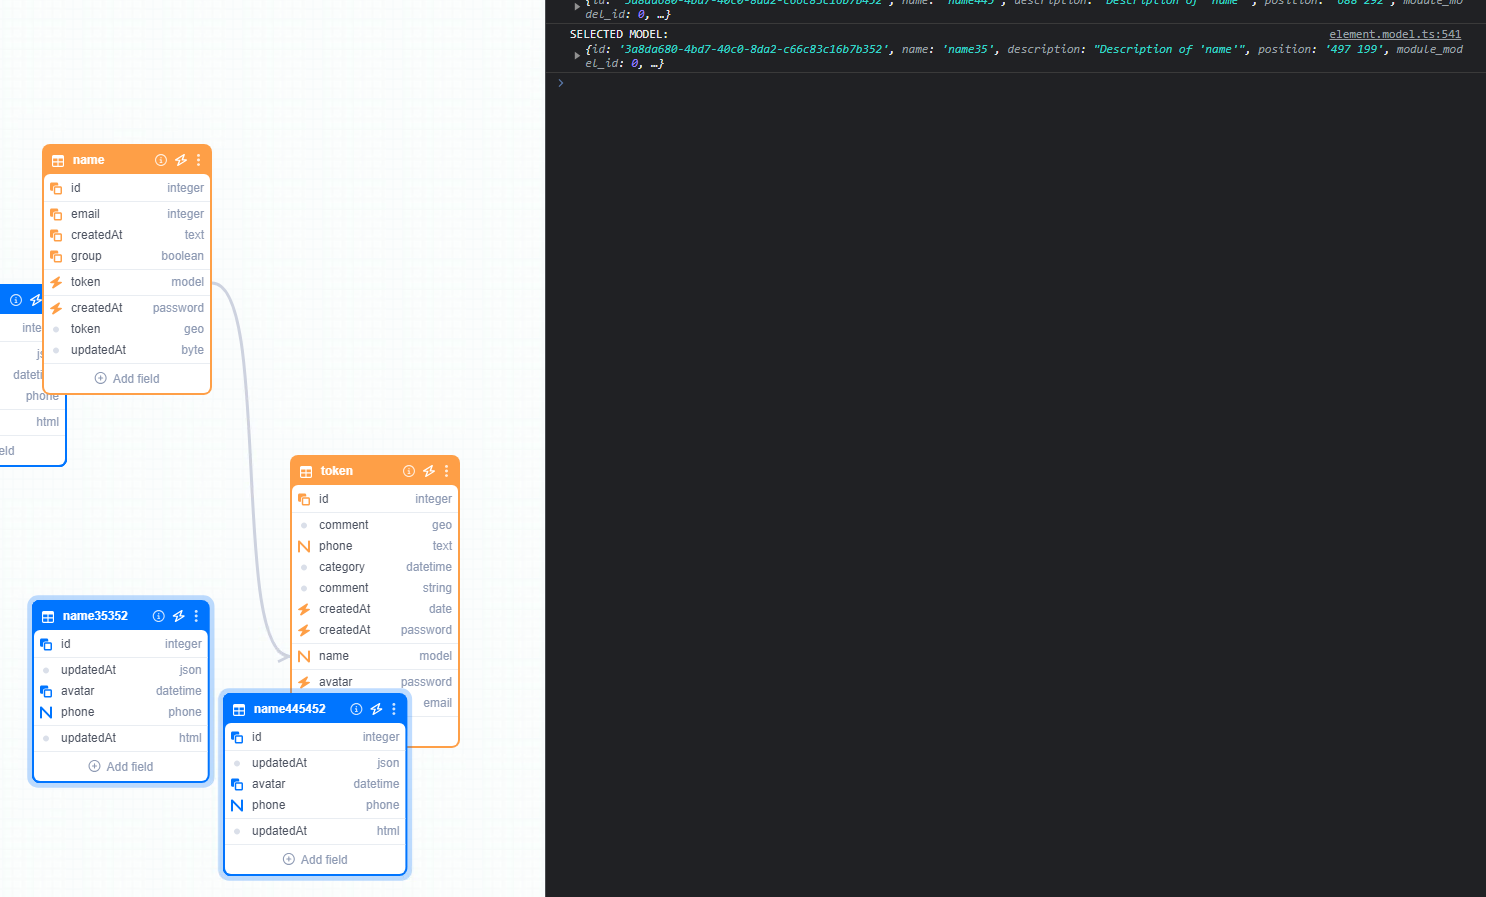Screen dimensions: 1486x897
Task: Click the info icon on the "token" table header
Action: coord(409,471)
